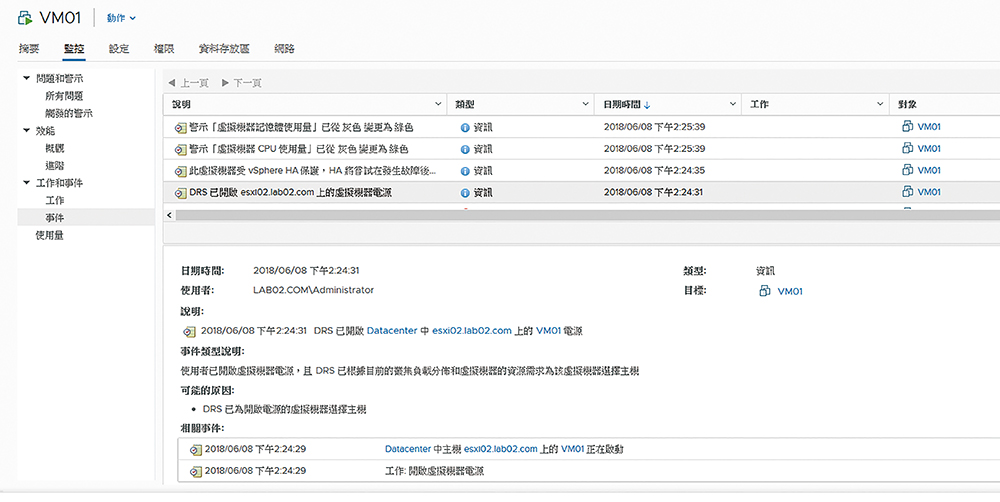Image resolution: width=1000 pixels, height=502 pixels.
Task: Open the 工作 column filter dropdown
Action: [879, 104]
